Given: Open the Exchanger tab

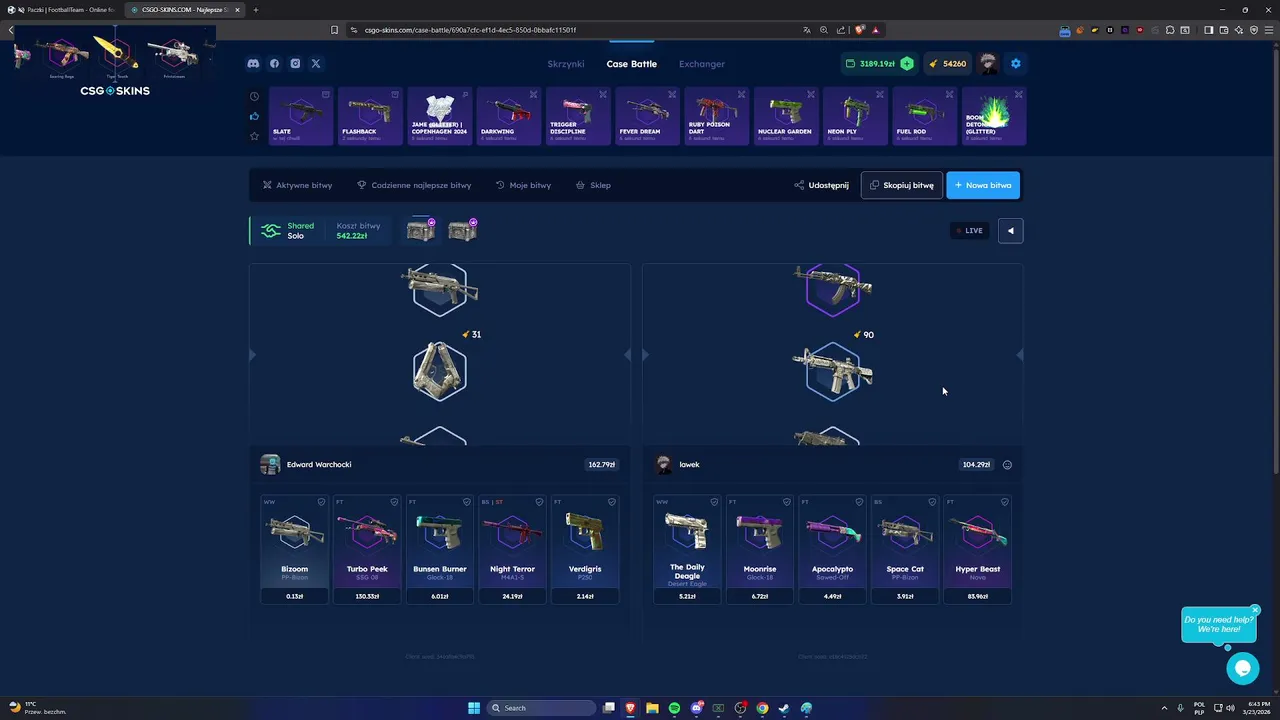Looking at the screenshot, I should pyautogui.click(x=702, y=64).
